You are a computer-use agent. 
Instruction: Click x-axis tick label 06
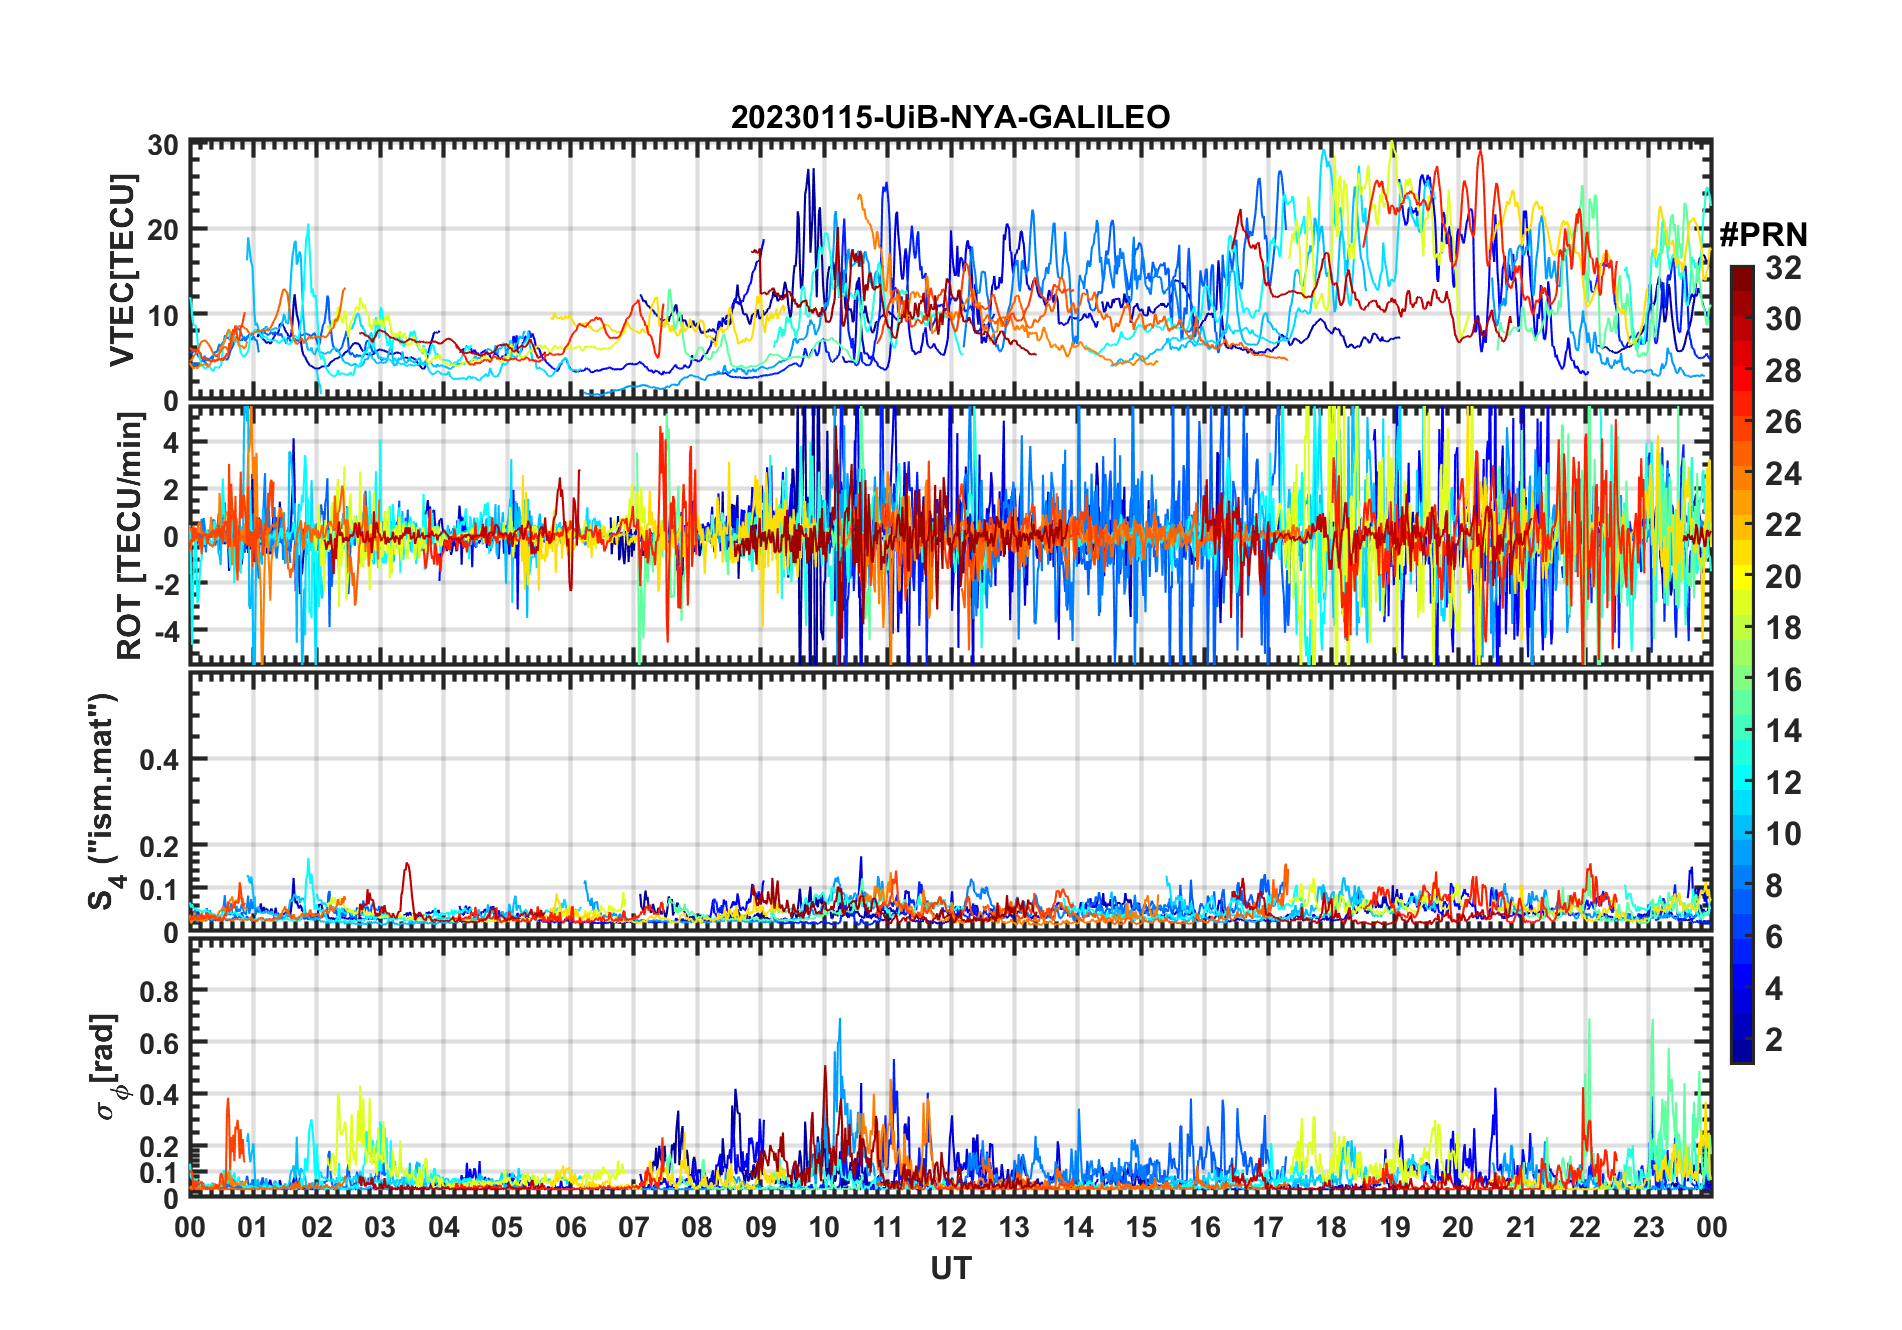(x=571, y=1227)
